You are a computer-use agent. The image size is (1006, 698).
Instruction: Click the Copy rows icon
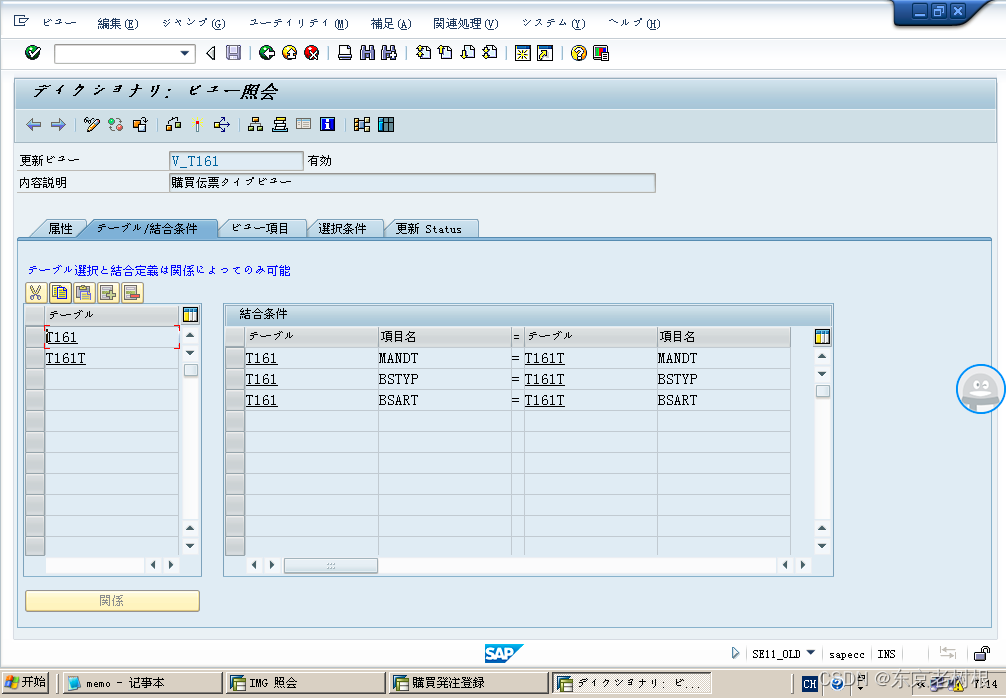[59, 292]
